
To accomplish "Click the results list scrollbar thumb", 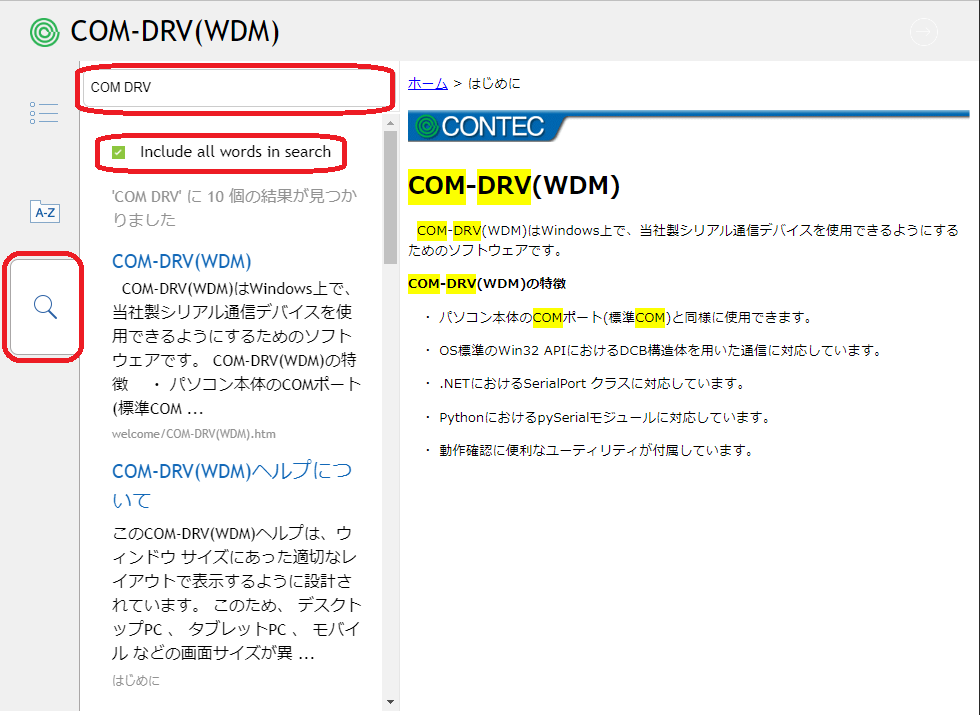I will click(x=391, y=197).
